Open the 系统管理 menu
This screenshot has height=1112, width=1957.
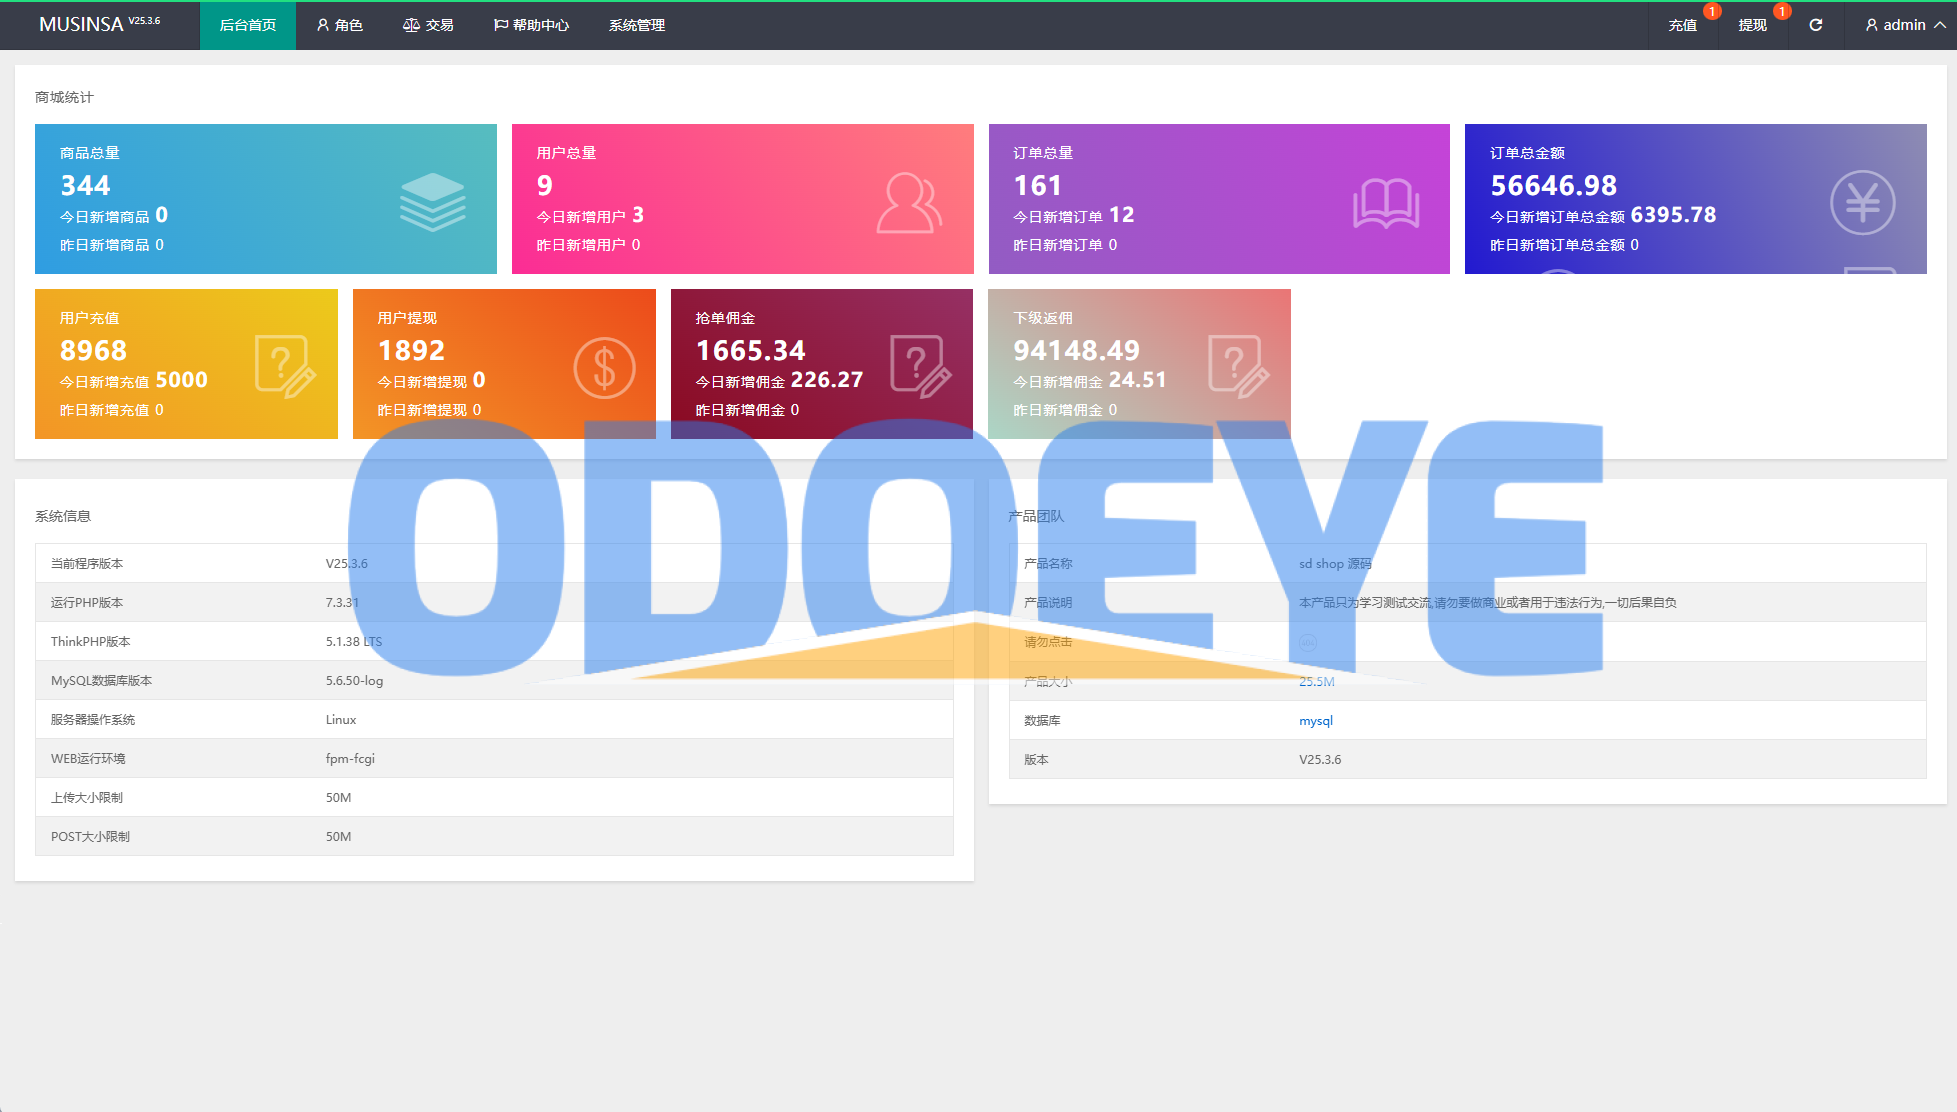637,25
